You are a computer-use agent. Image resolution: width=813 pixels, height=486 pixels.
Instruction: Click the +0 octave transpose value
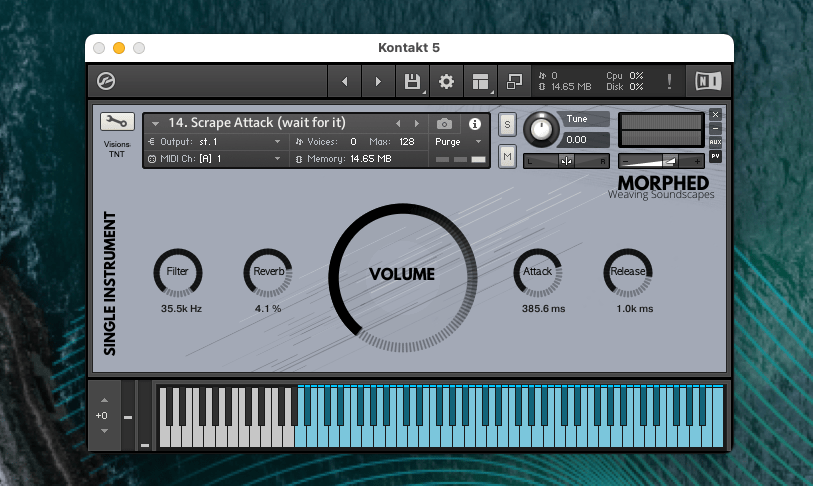(x=102, y=415)
